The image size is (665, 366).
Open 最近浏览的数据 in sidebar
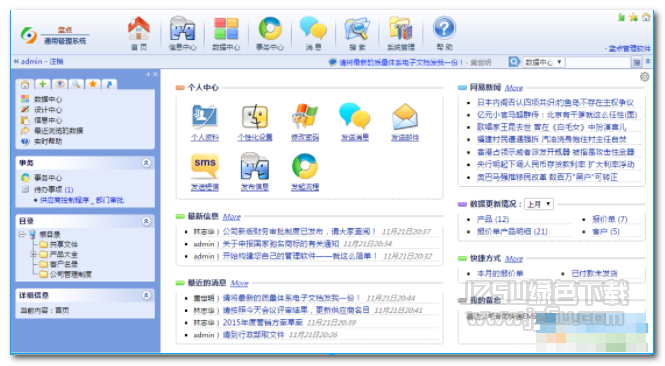(x=59, y=131)
